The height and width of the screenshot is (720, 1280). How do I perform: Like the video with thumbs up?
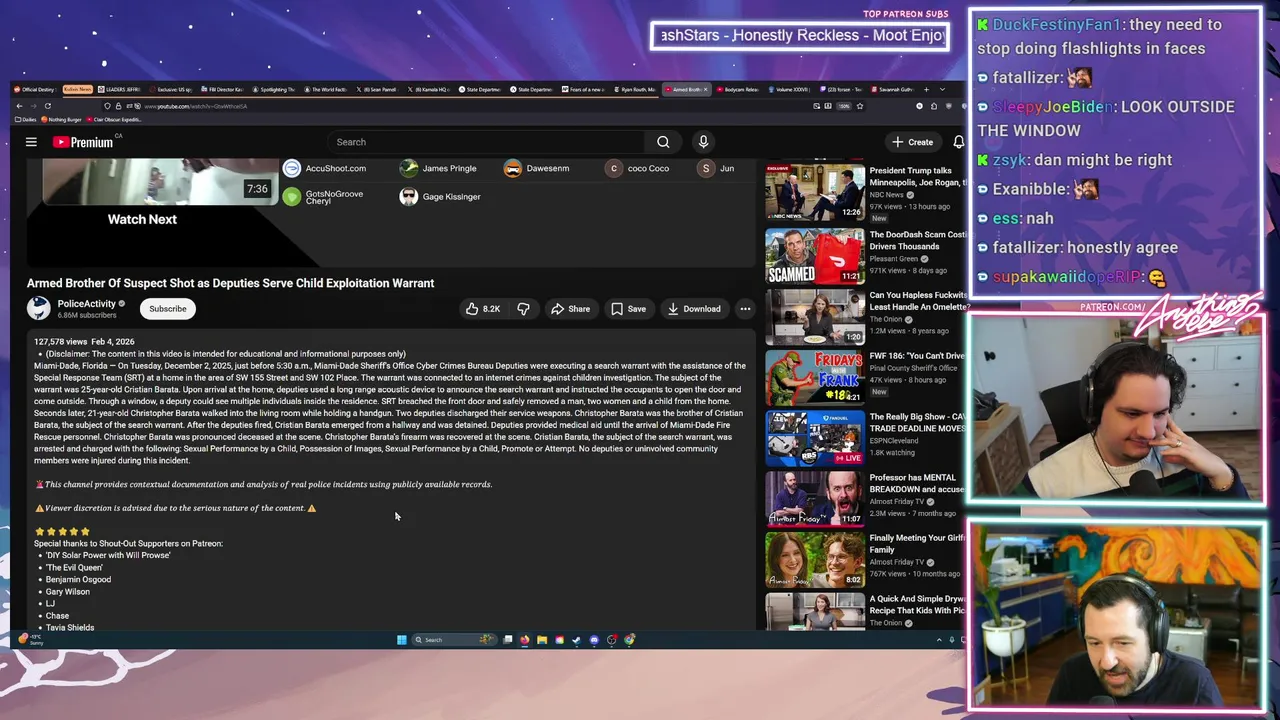tap(482, 309)
